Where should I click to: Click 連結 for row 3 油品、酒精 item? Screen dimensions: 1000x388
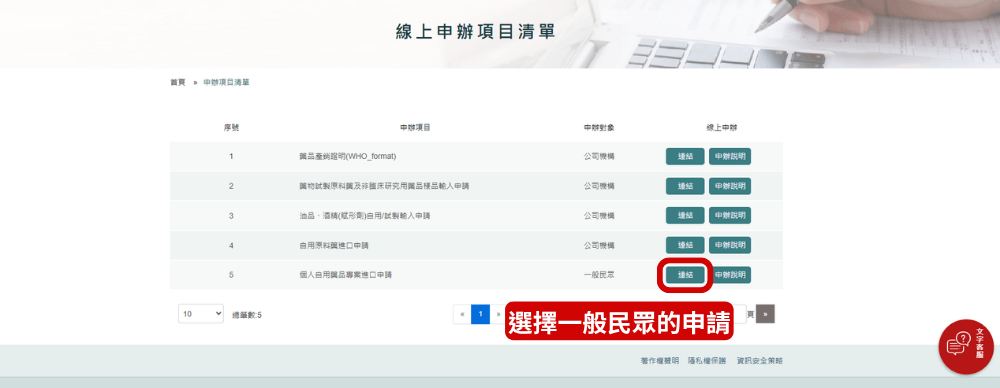tap(685, 216)
